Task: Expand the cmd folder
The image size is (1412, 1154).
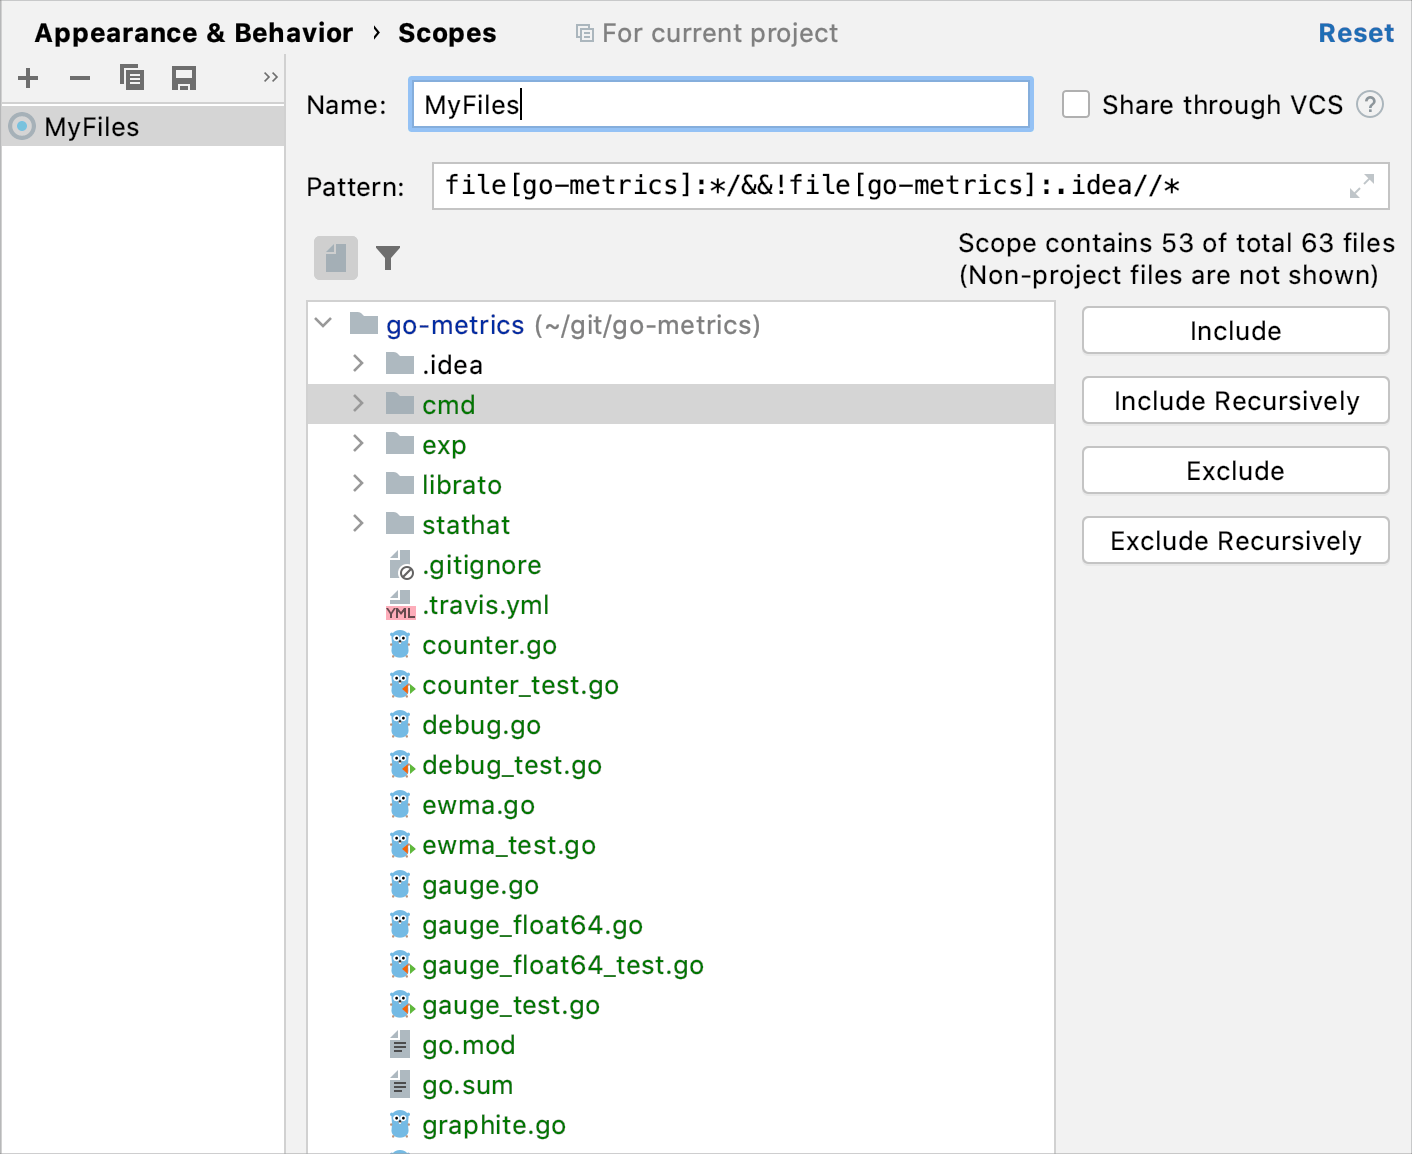Action: (358, 404)
